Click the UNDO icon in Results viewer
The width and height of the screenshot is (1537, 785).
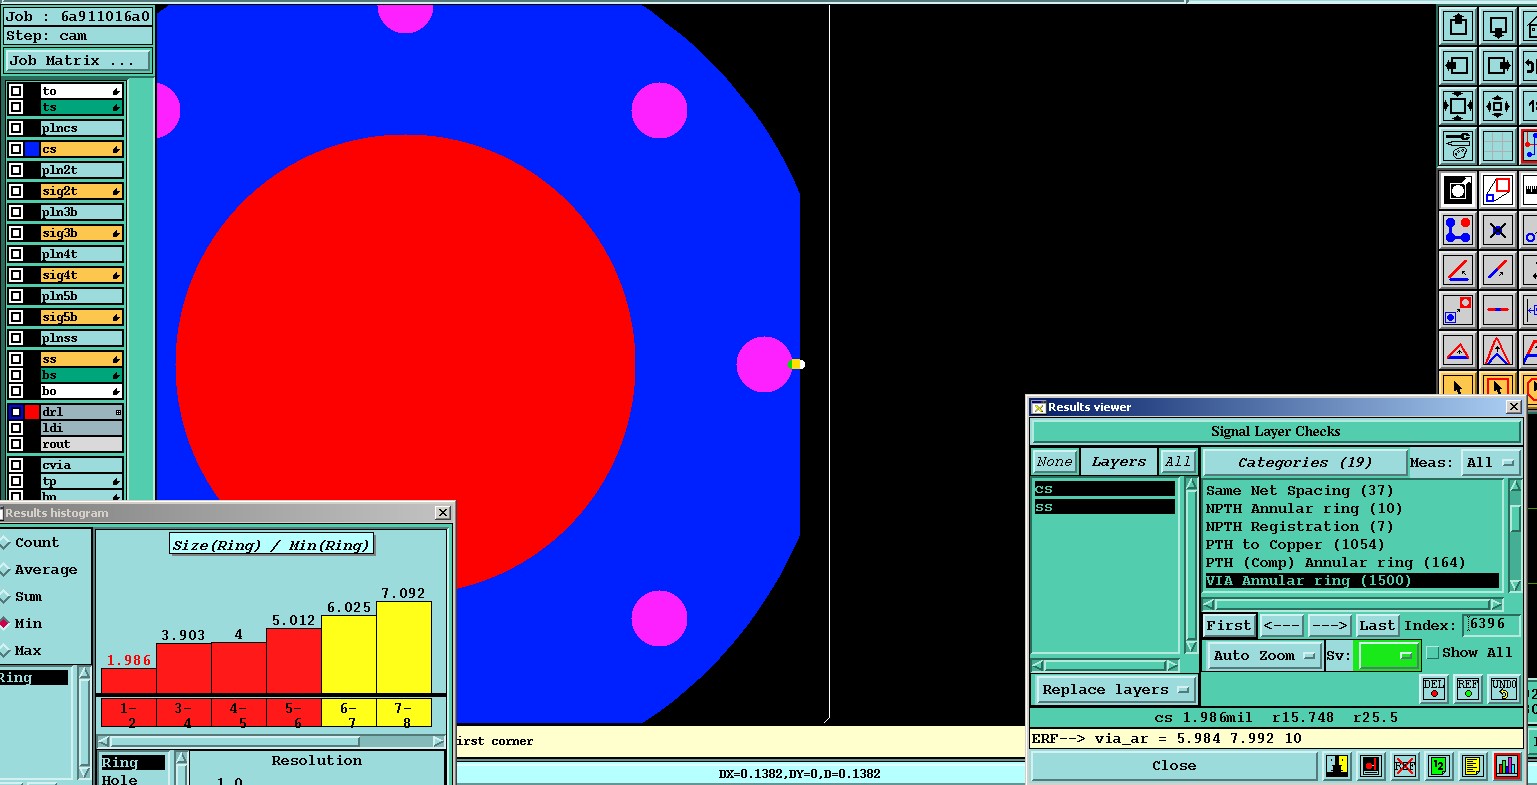pyautogui.click(x=1504, y=688)
